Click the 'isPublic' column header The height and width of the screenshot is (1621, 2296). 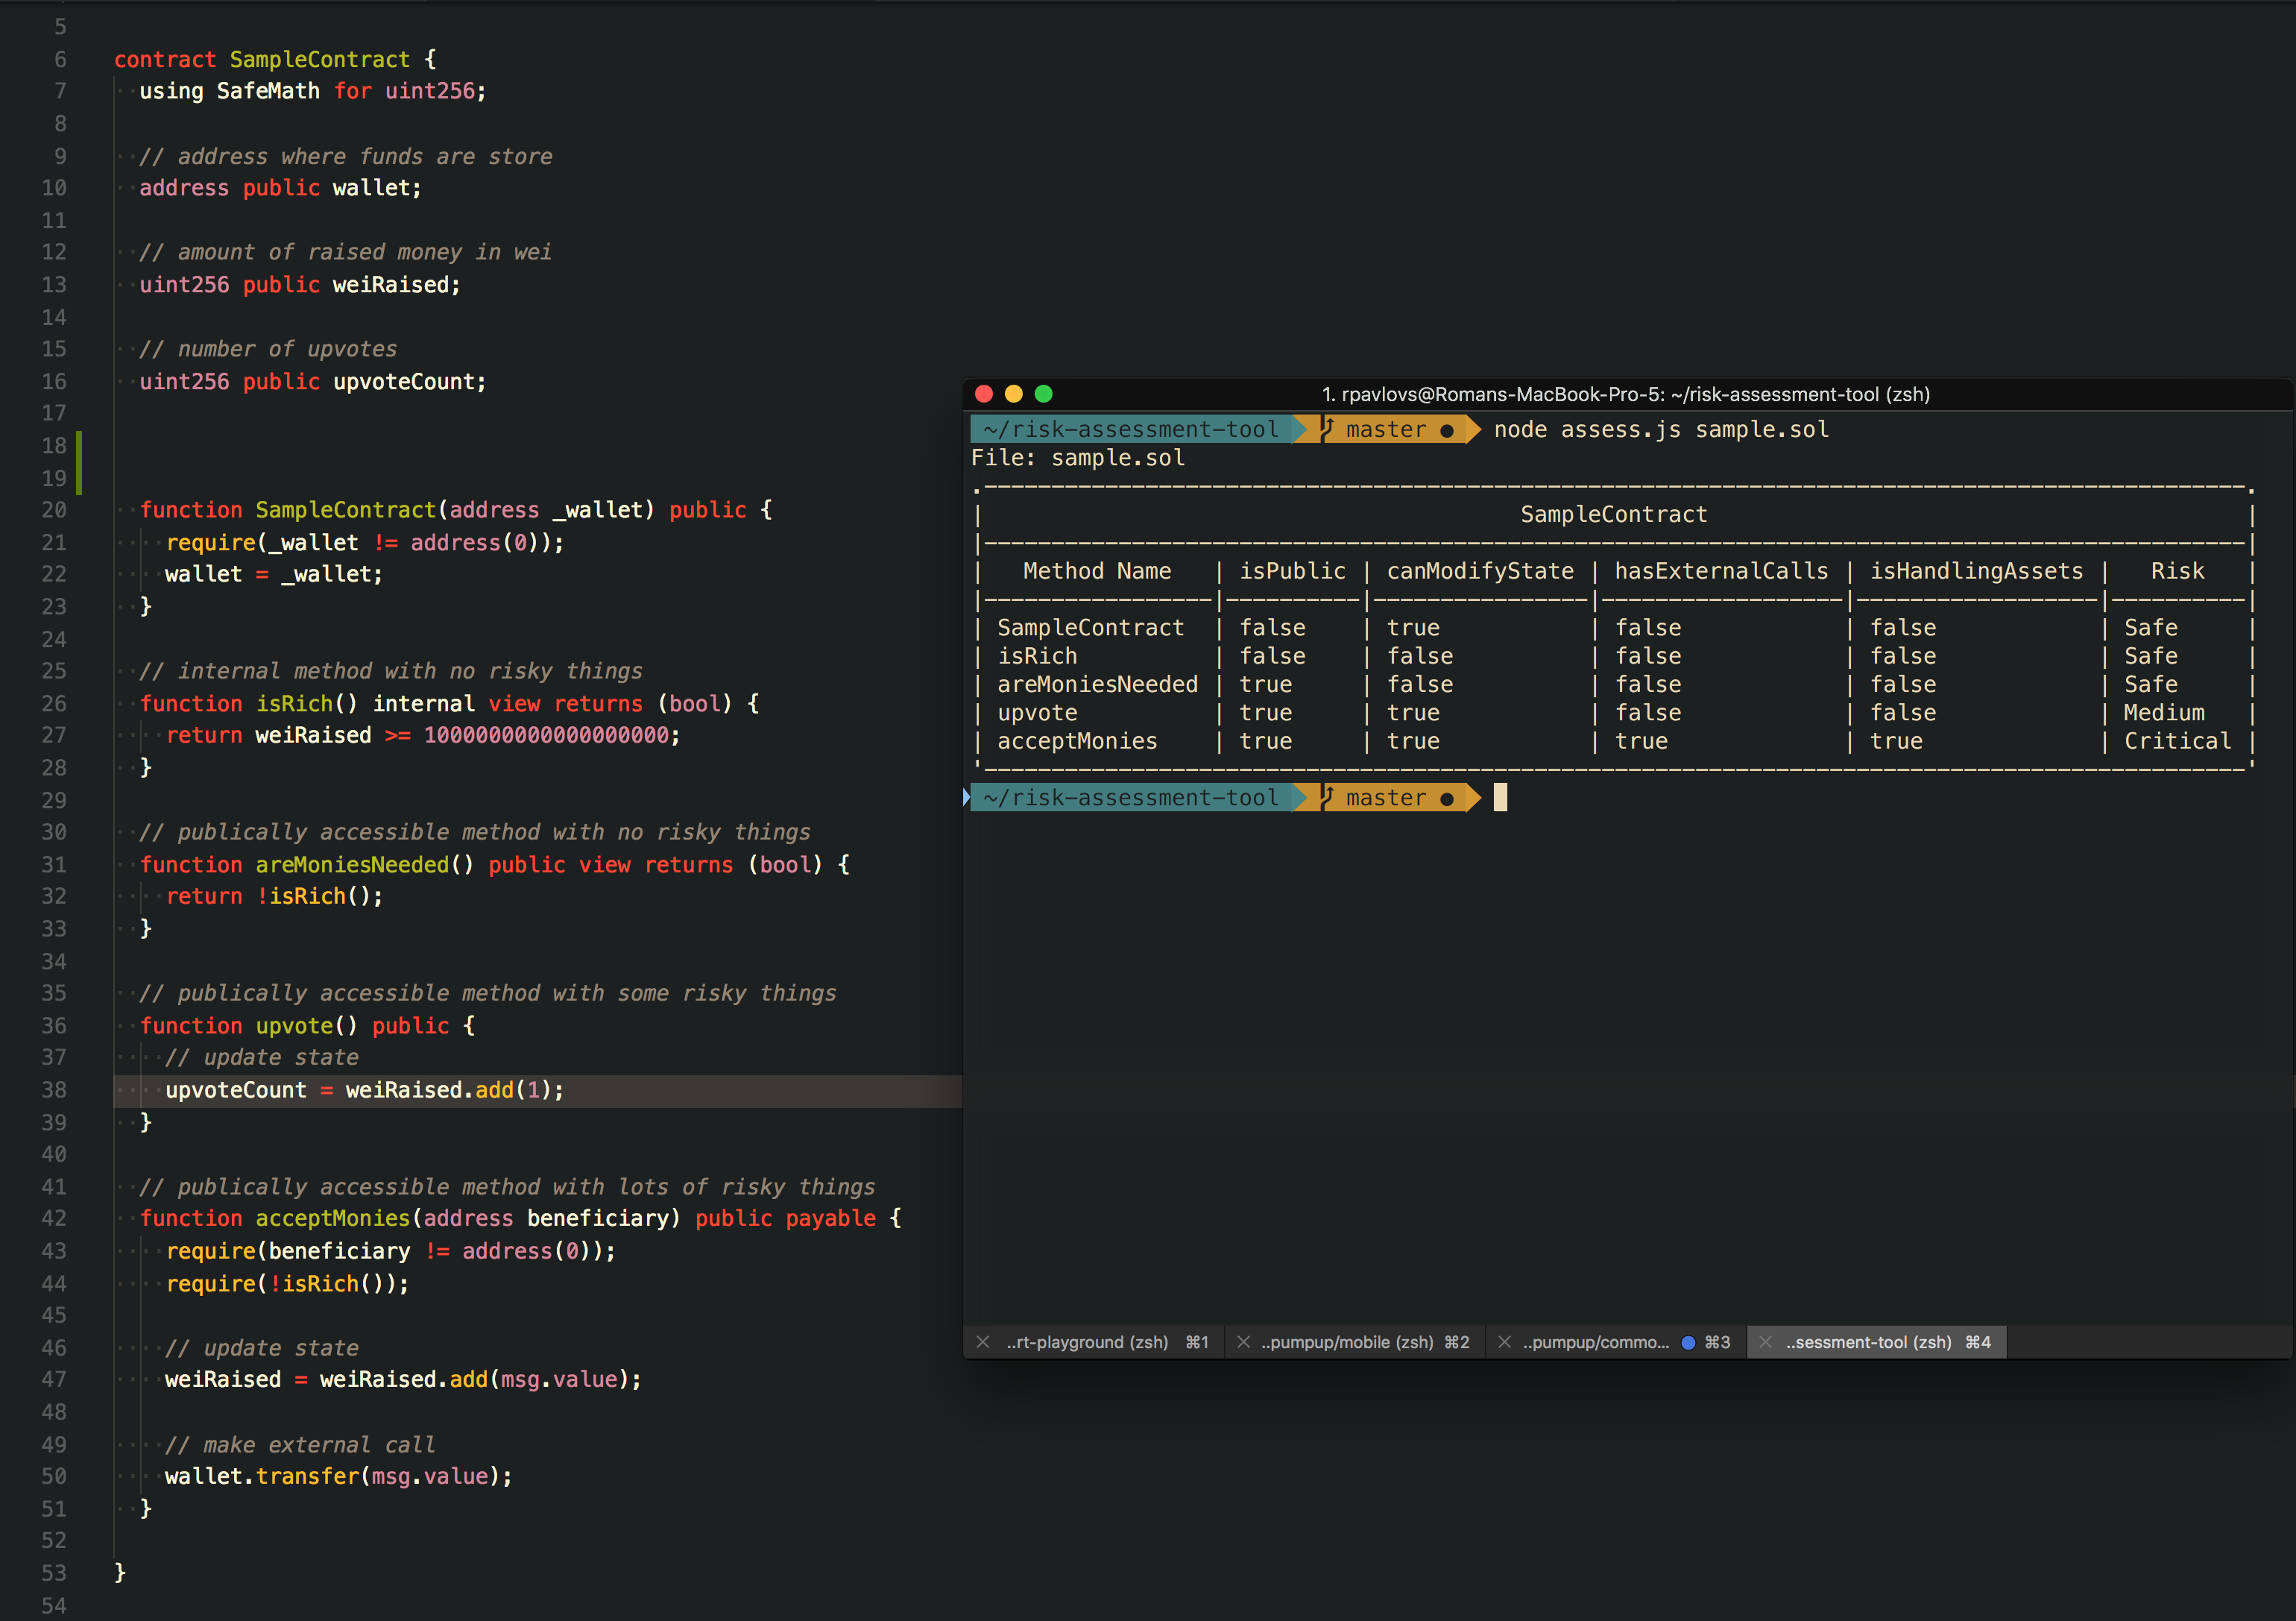(1292, 571)
